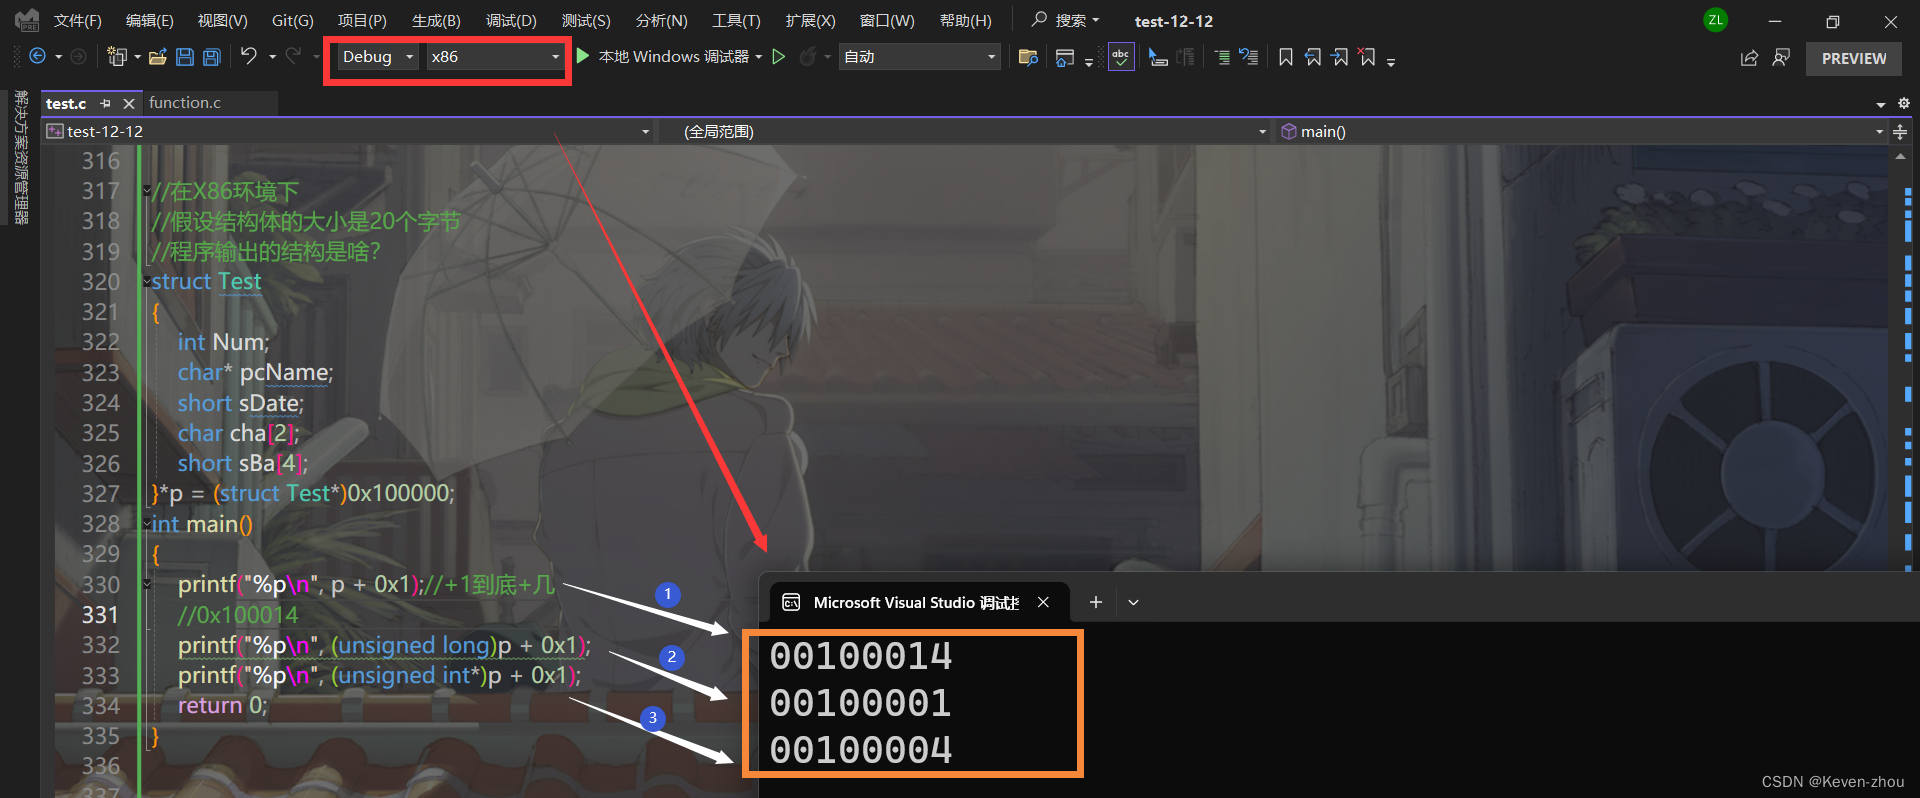Screen dimensions: 1920x798
Task: Collapse the int main() code block
Action: [147, 524]
